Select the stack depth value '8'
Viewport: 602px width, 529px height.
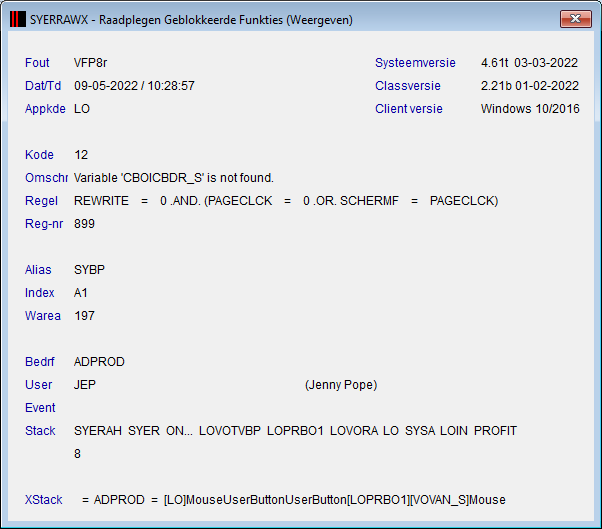tap(77, 454)
